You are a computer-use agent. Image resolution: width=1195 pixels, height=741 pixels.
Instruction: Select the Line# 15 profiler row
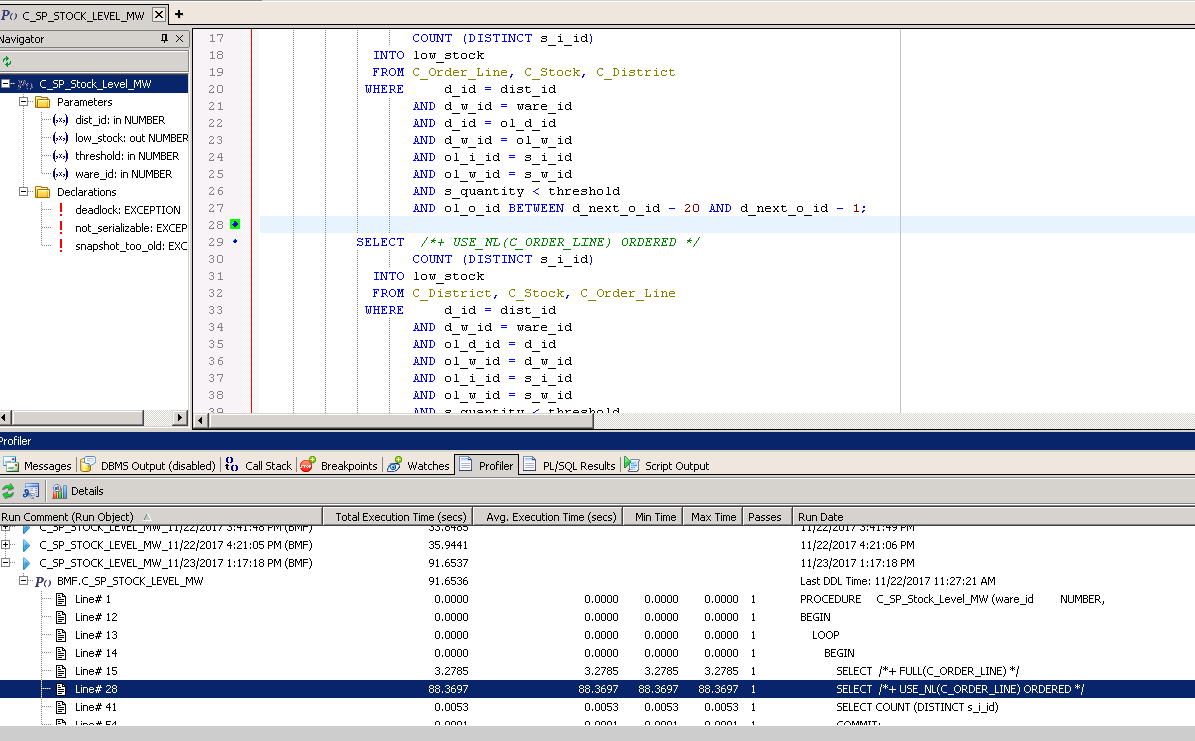(x=96, y=671)
